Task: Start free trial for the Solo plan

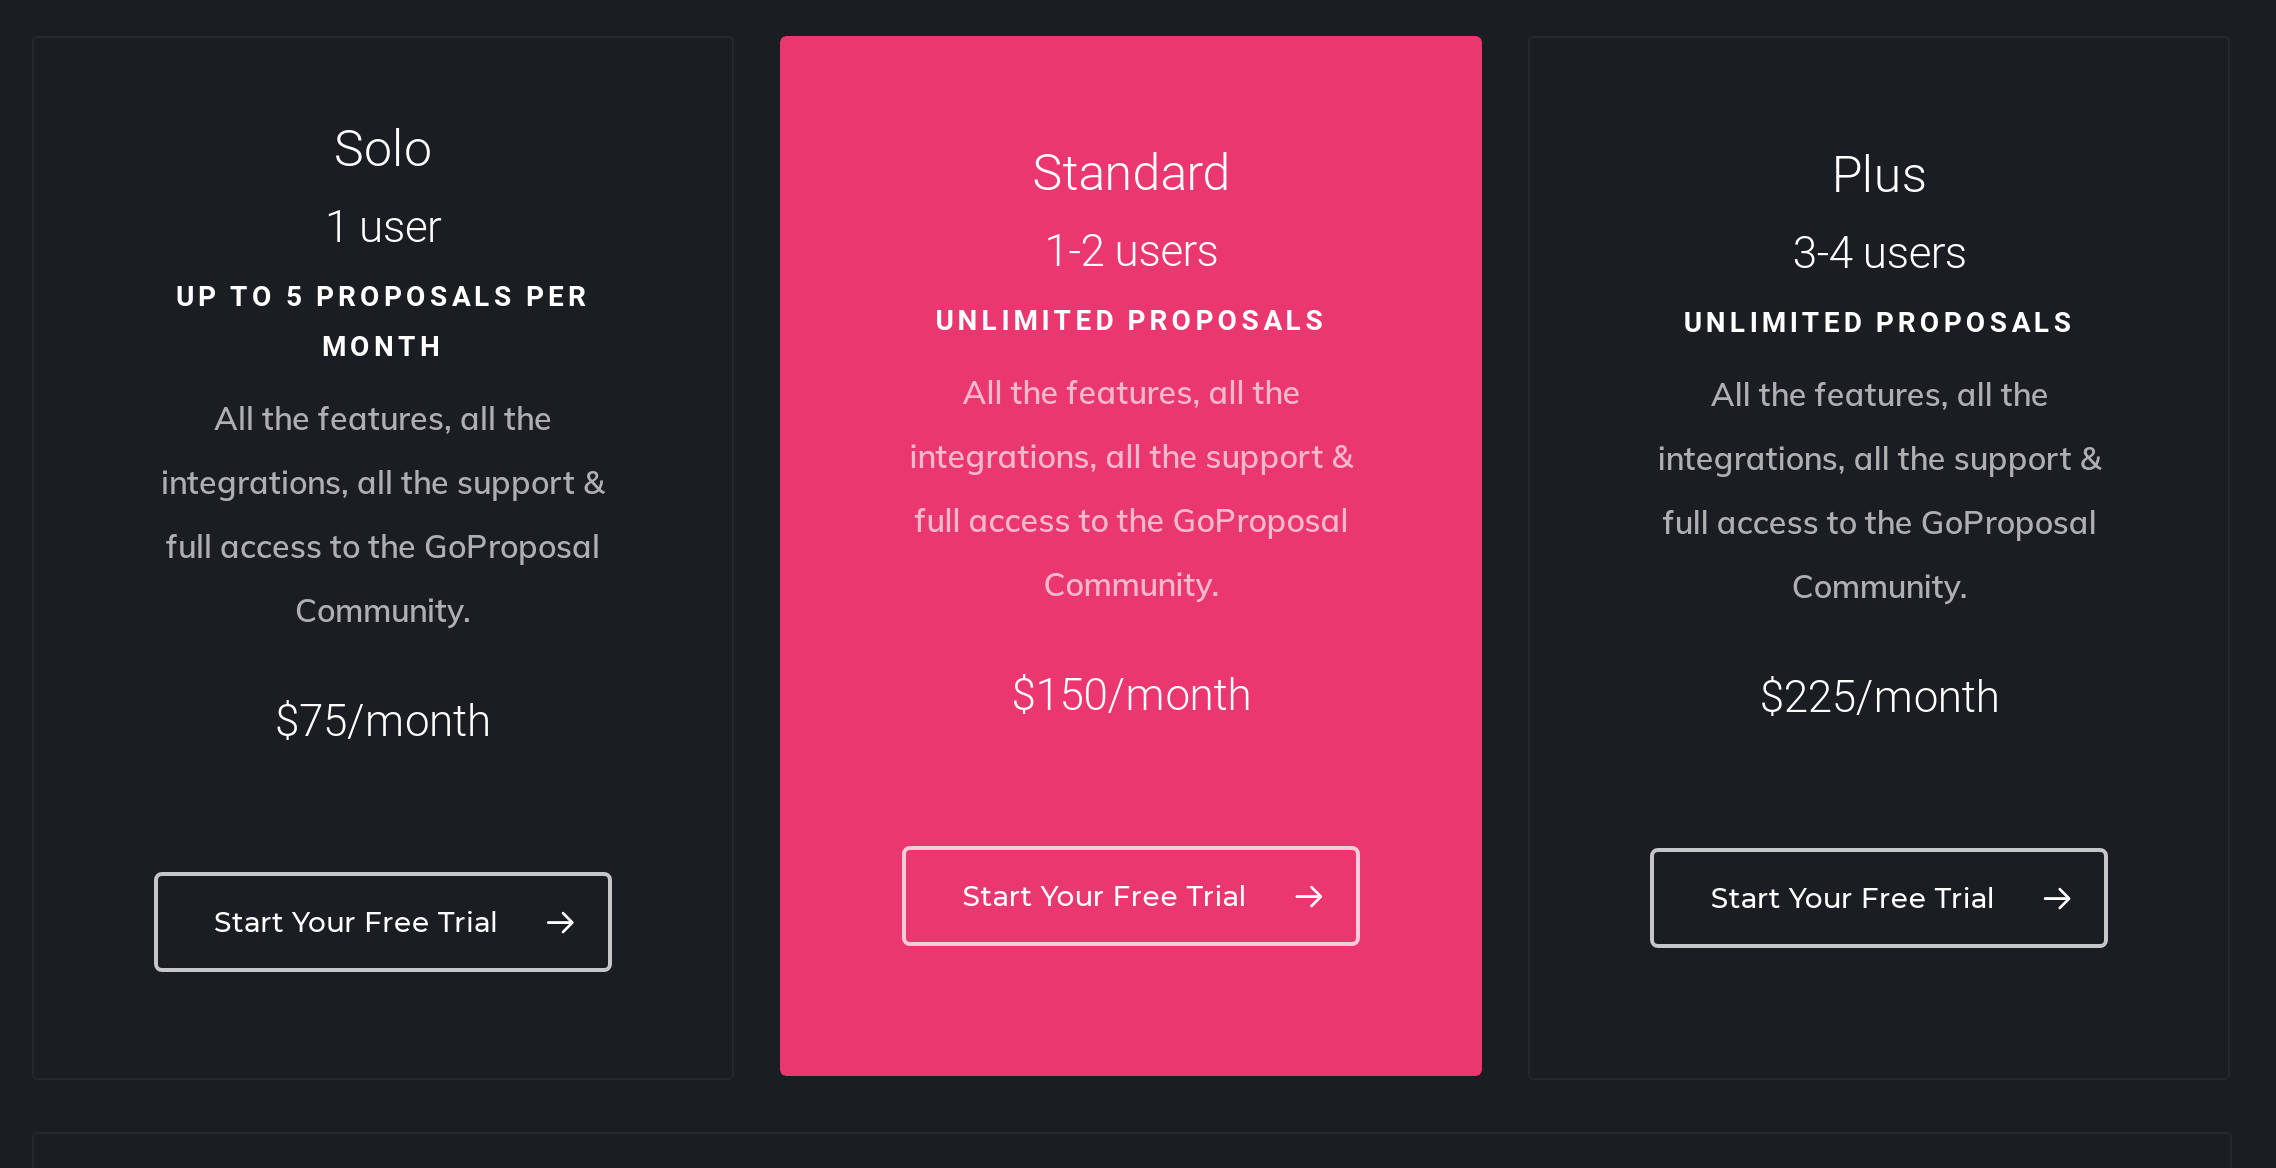Action: click(382, 922)
